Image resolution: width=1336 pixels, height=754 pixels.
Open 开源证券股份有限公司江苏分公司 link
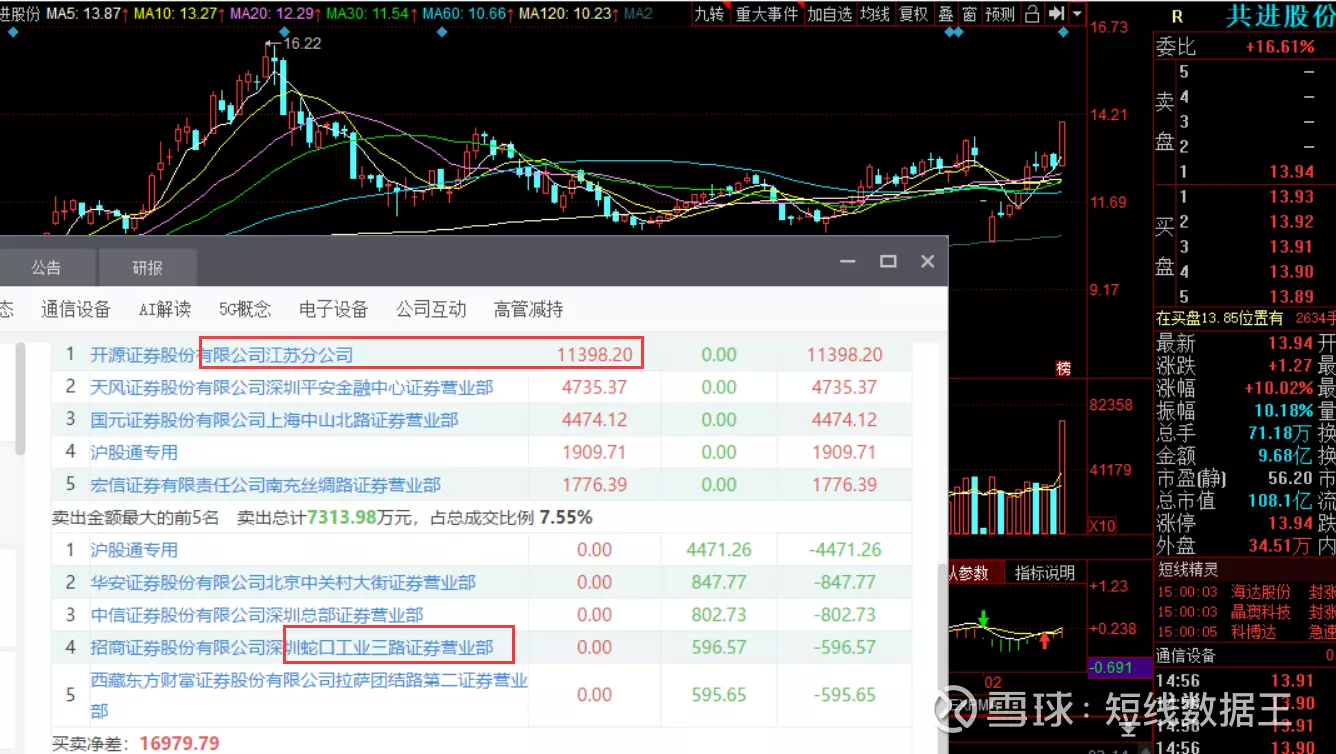tap(221, 355)
